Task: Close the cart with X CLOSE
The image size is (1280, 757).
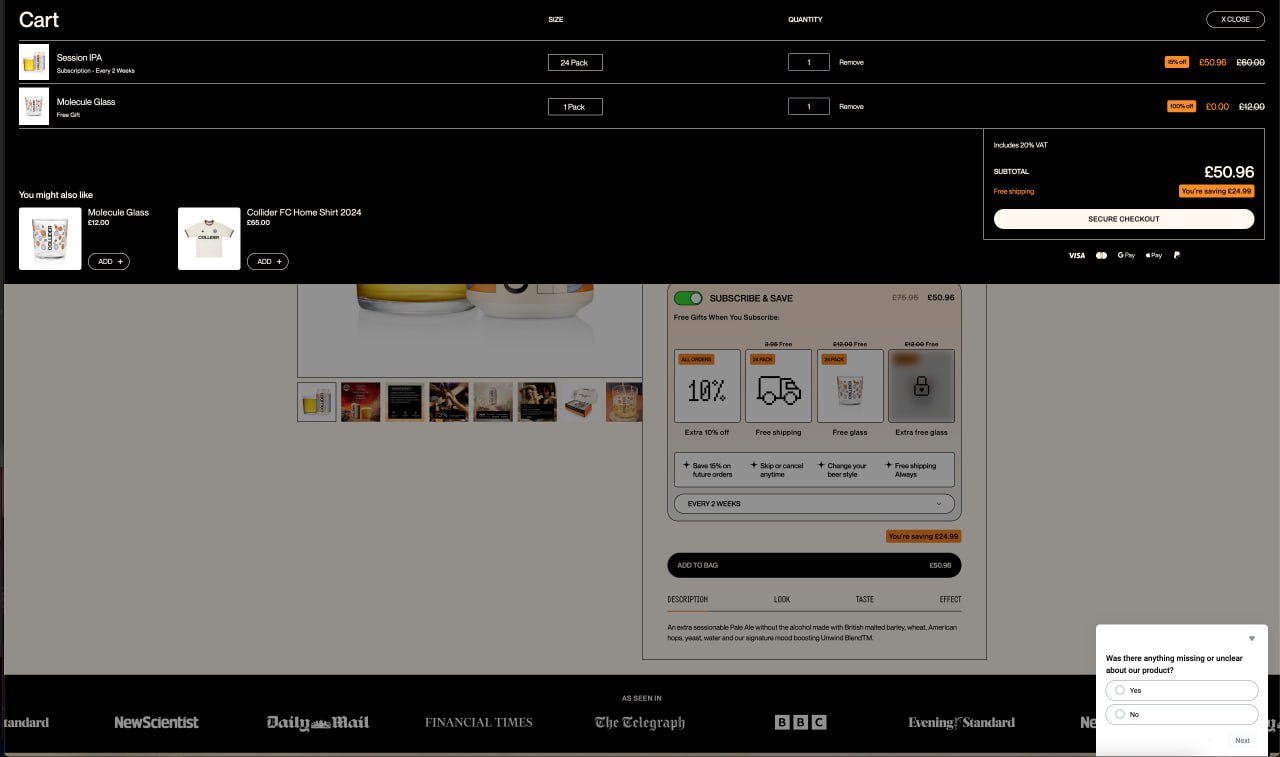Action: point(1235,19)
